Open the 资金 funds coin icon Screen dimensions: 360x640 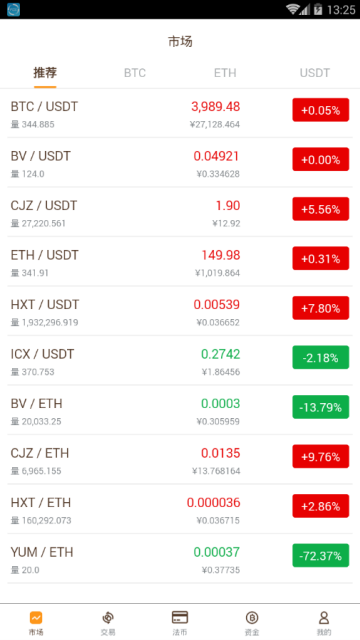(x=252, y=618)
